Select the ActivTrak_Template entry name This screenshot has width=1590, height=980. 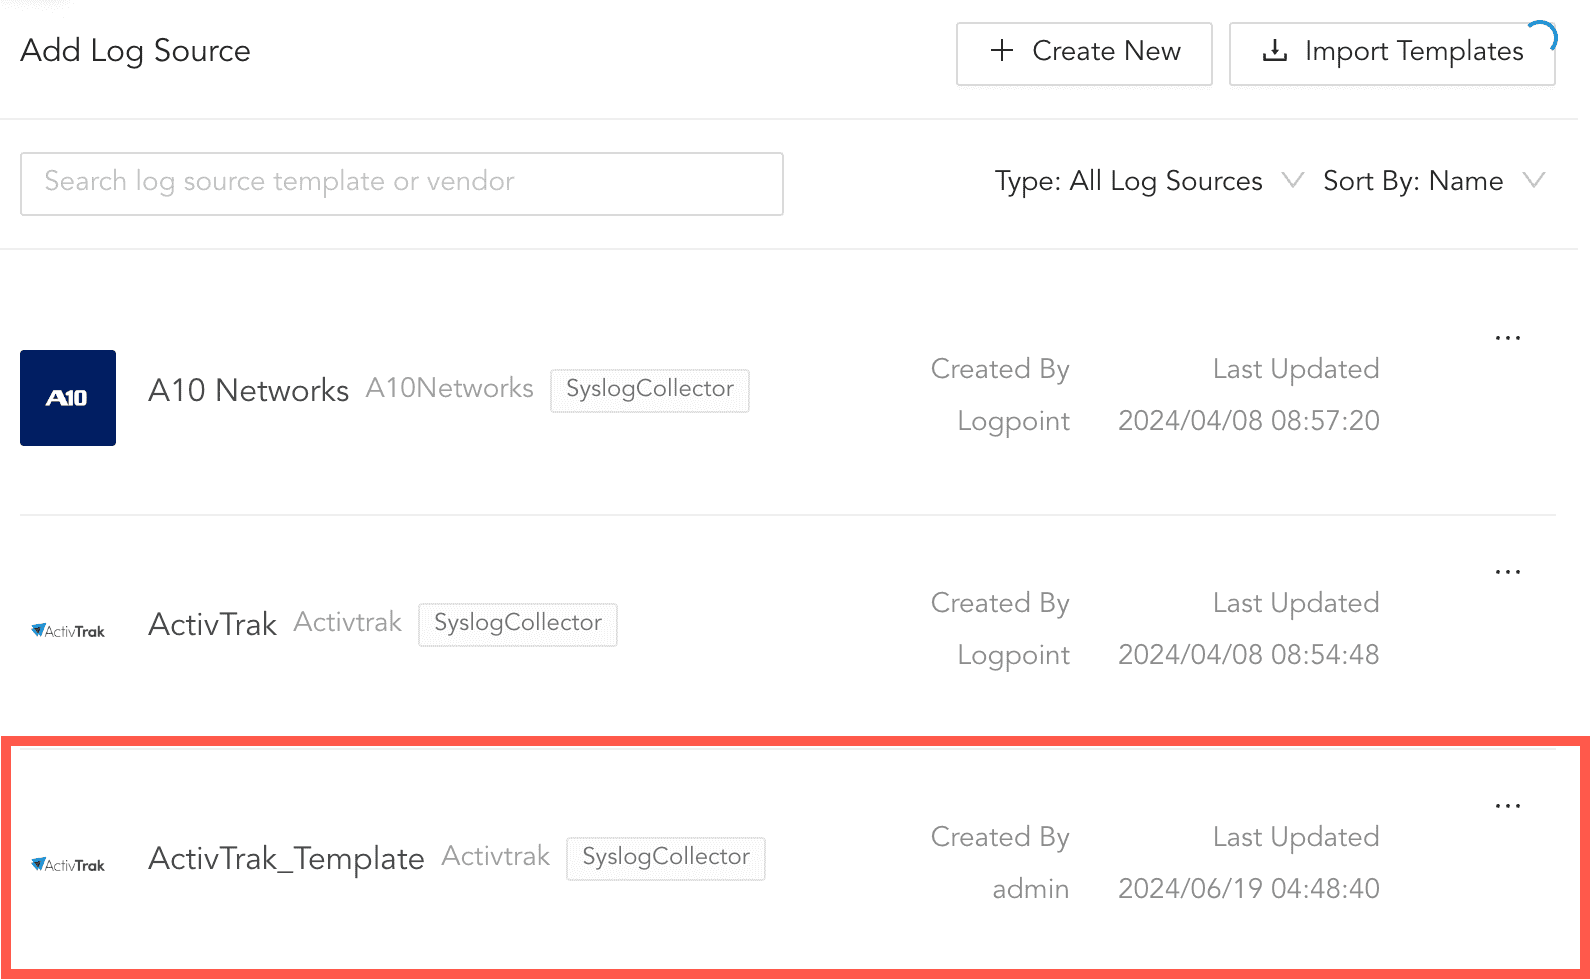(286, 858)
